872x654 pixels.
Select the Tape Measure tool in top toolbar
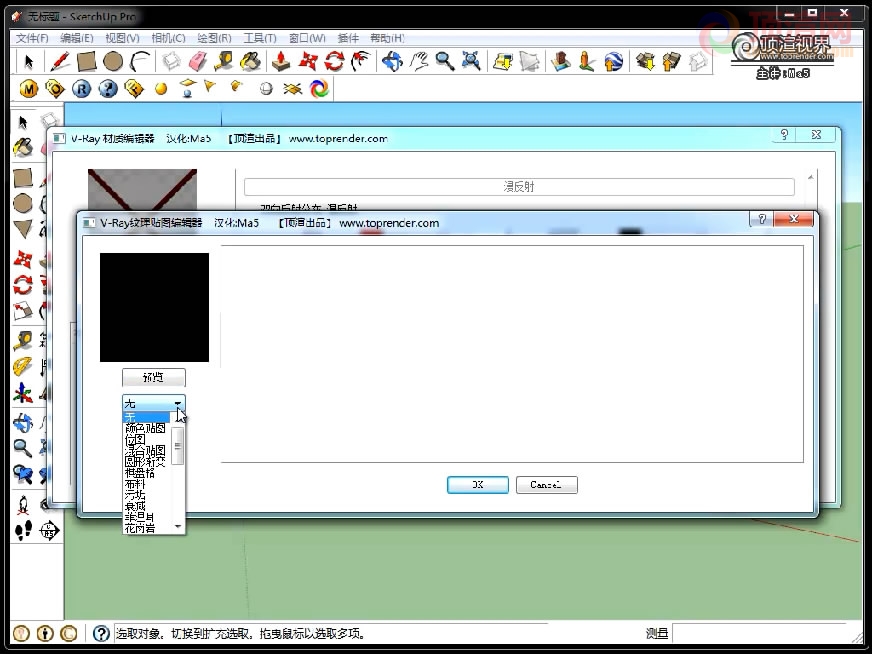224,61
